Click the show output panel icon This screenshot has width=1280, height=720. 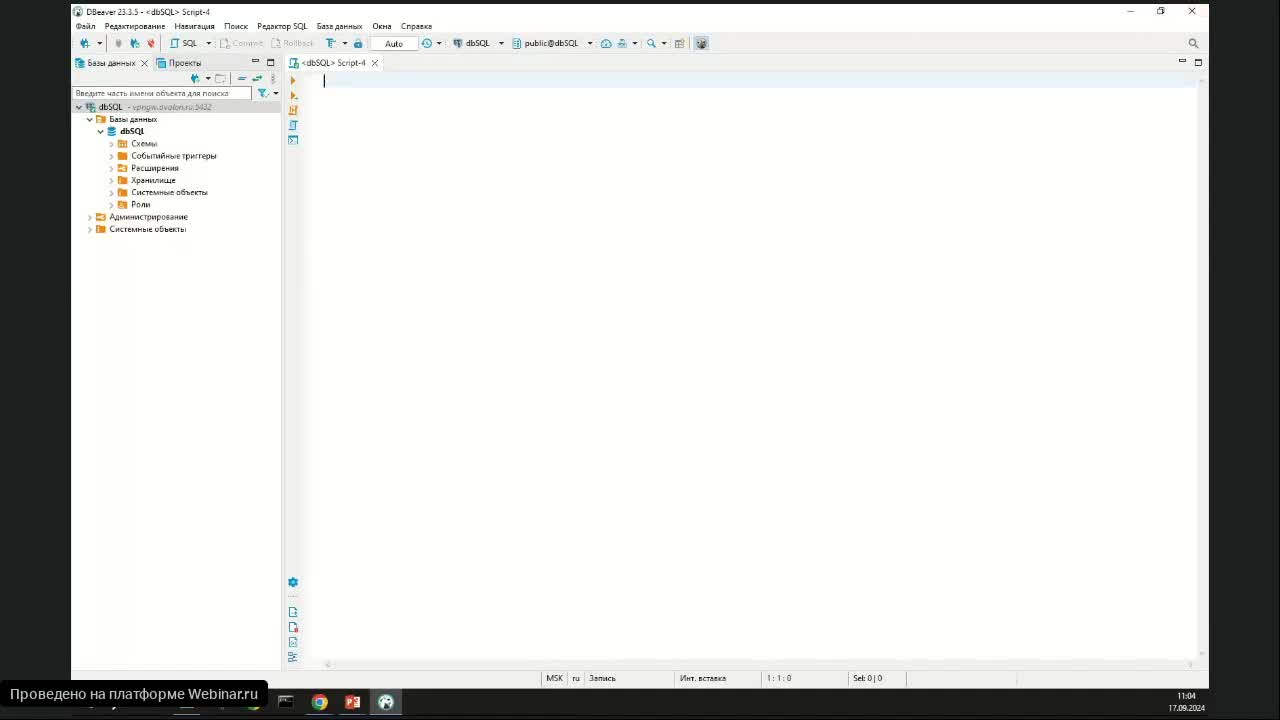tap(293, 612)
